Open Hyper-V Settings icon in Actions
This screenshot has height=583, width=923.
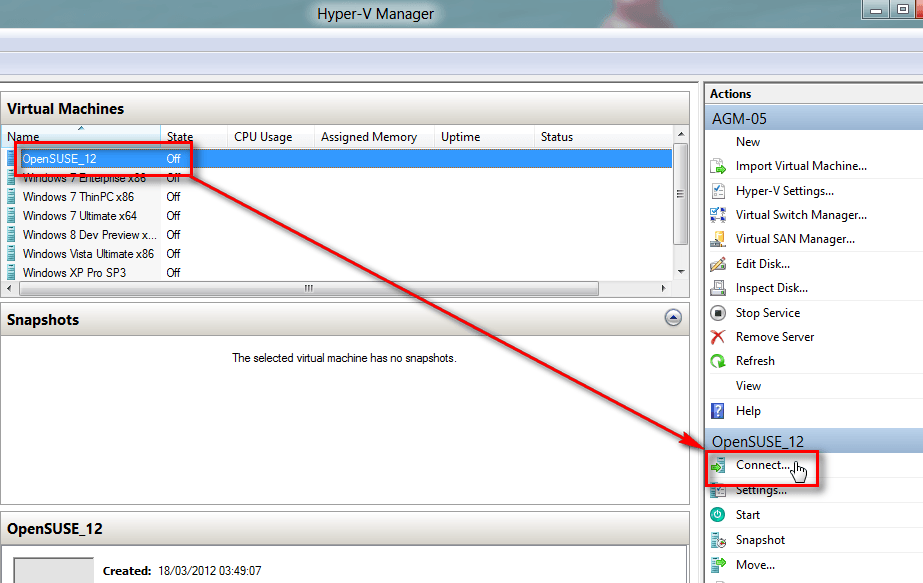click(717, 191)
